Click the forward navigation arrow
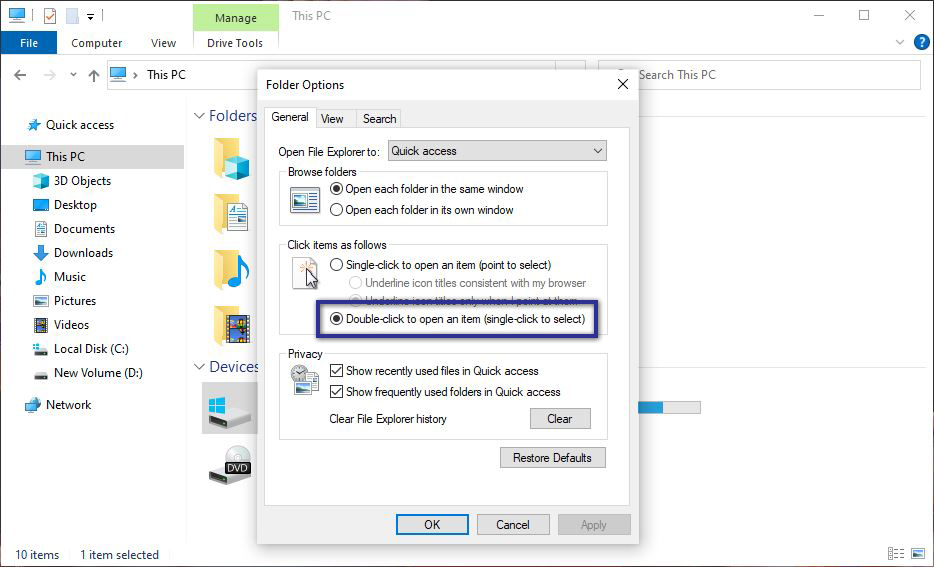Screen dimensions: 934x567 point(50,75)
